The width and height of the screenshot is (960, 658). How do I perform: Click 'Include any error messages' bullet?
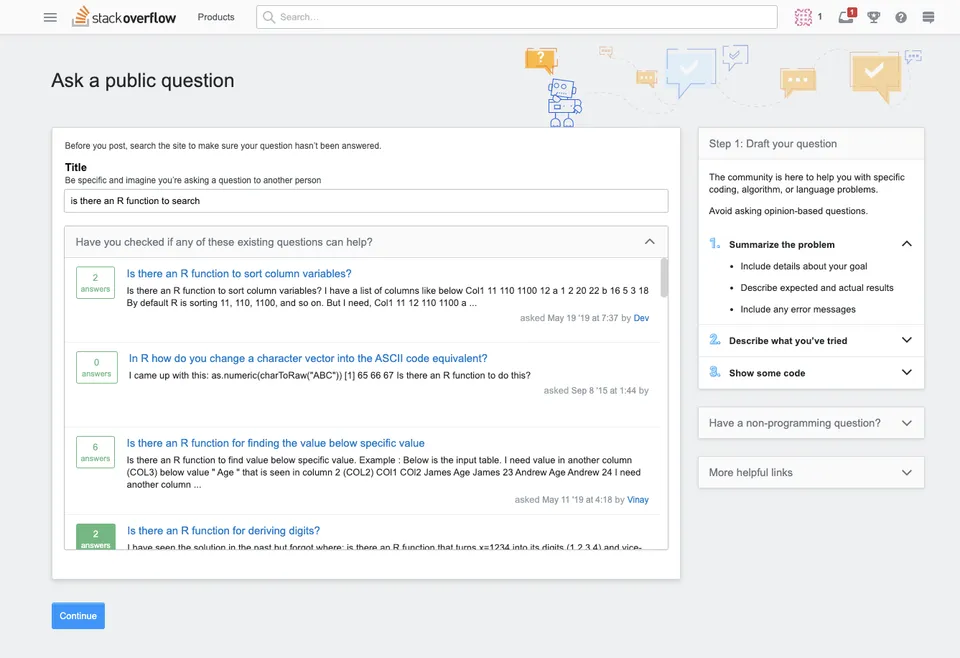[x=798, y=310]
